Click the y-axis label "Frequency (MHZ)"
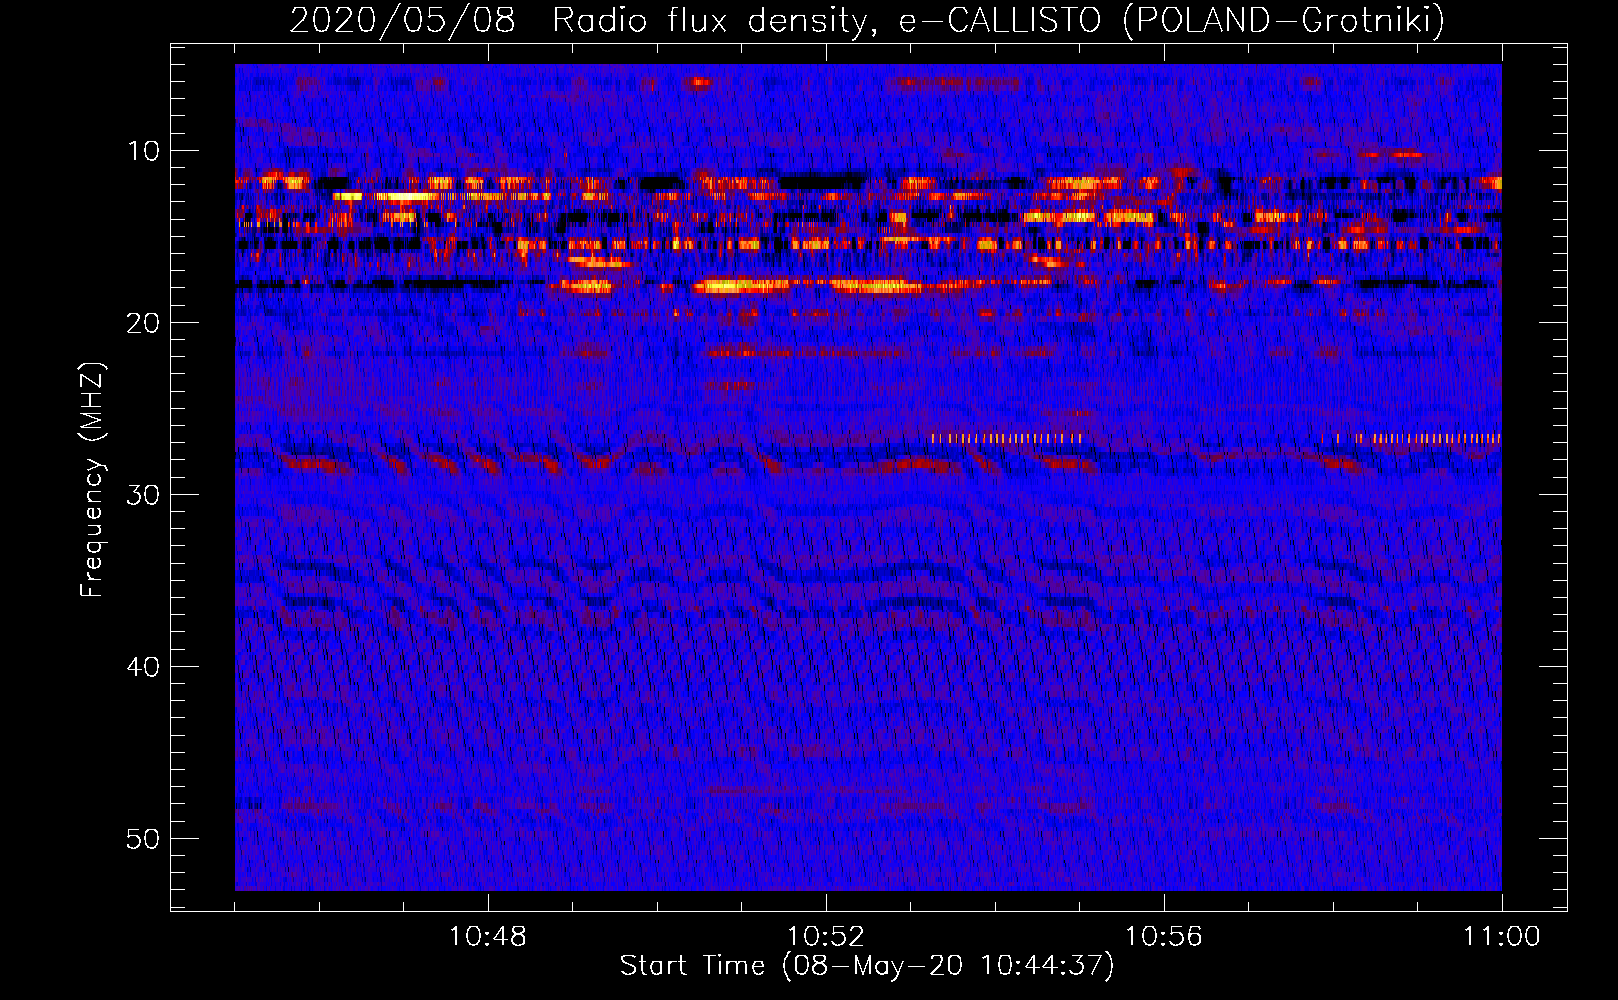The width and height of the screenshot is (1618, 1000). coord(92,479)
